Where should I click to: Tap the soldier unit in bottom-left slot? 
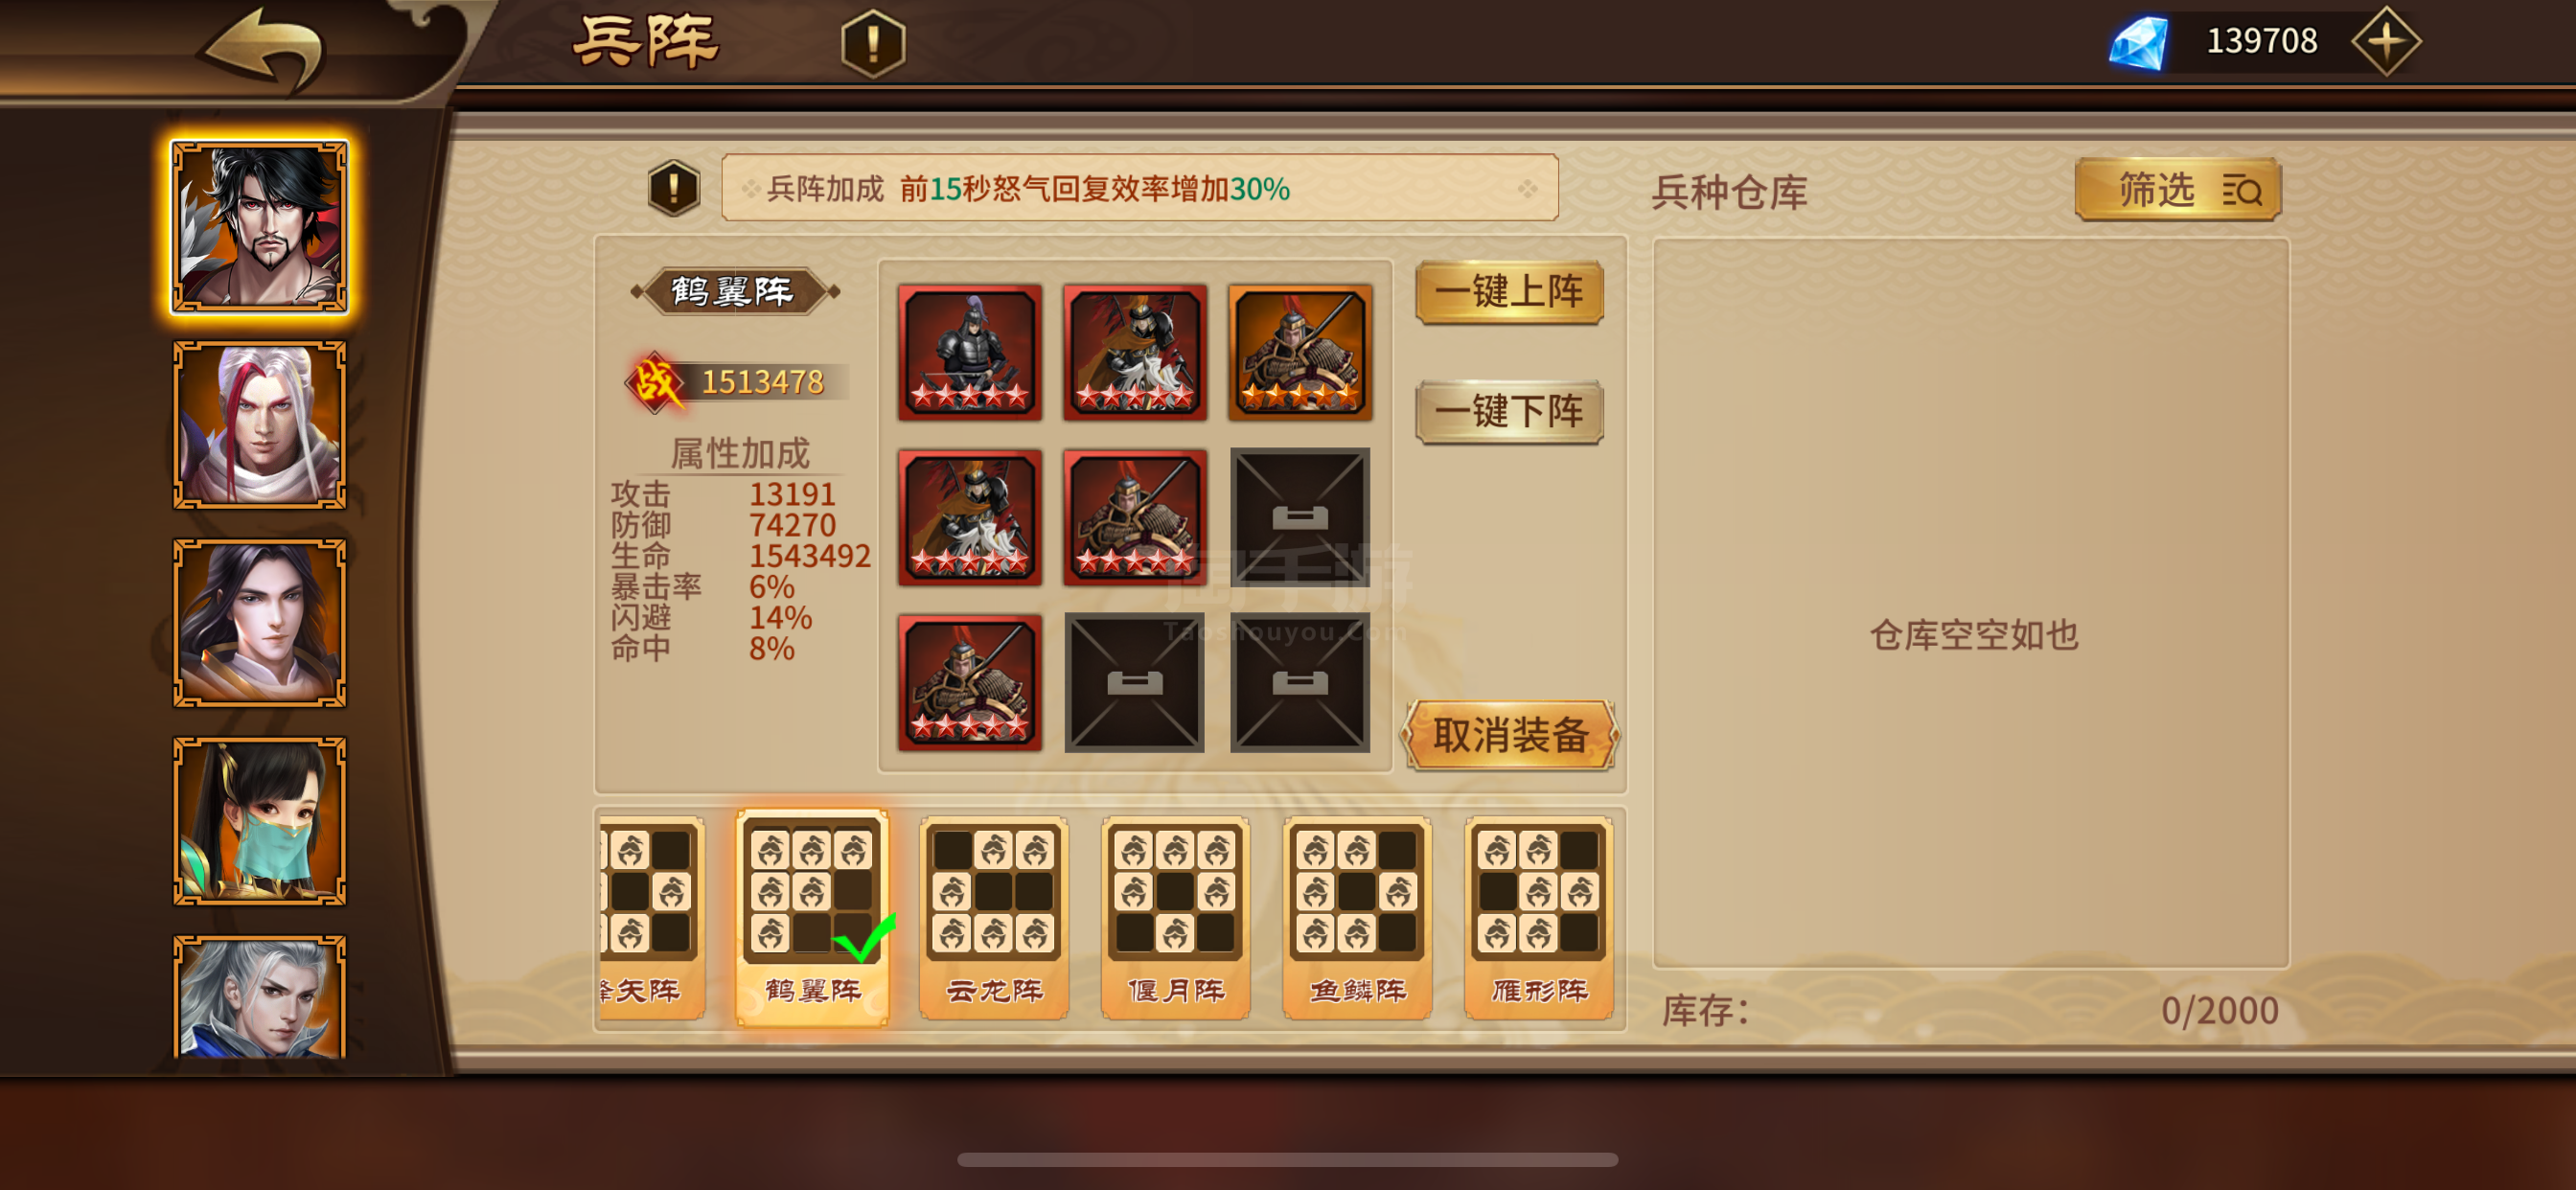(x=970, y=683)
